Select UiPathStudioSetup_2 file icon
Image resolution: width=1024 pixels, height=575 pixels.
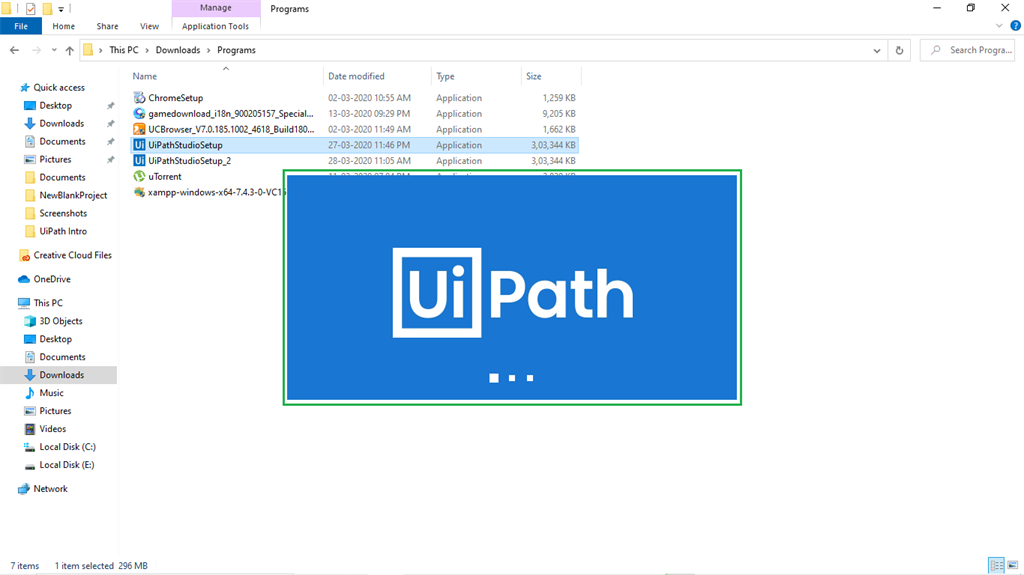[139, 161]
